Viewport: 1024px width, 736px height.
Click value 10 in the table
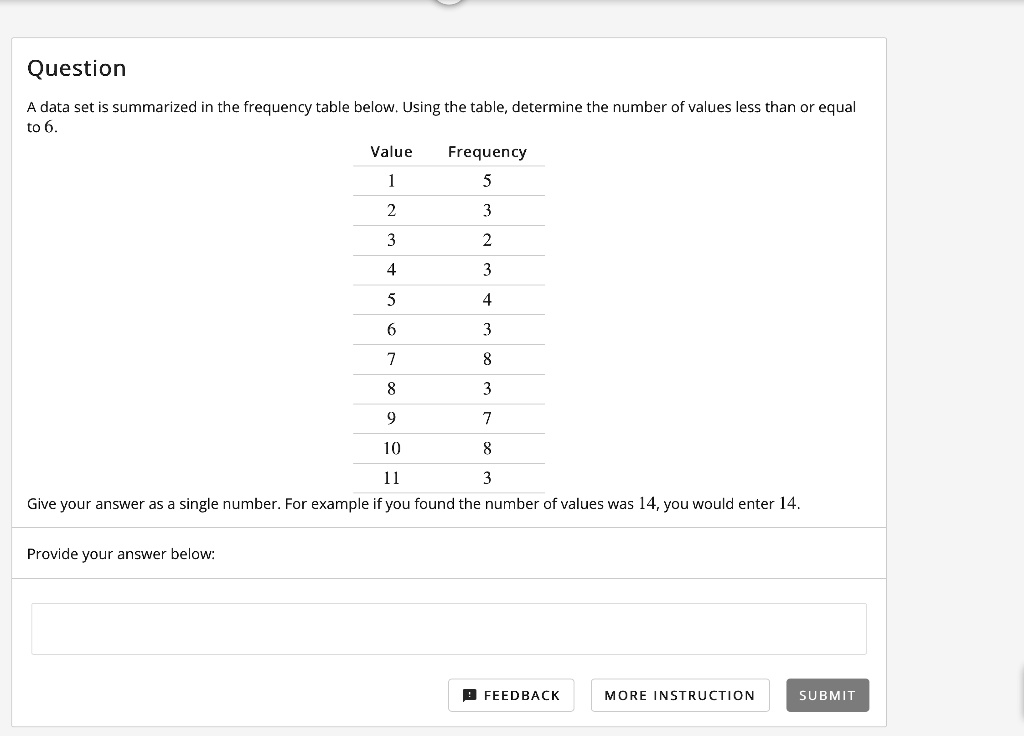[391, 448]
